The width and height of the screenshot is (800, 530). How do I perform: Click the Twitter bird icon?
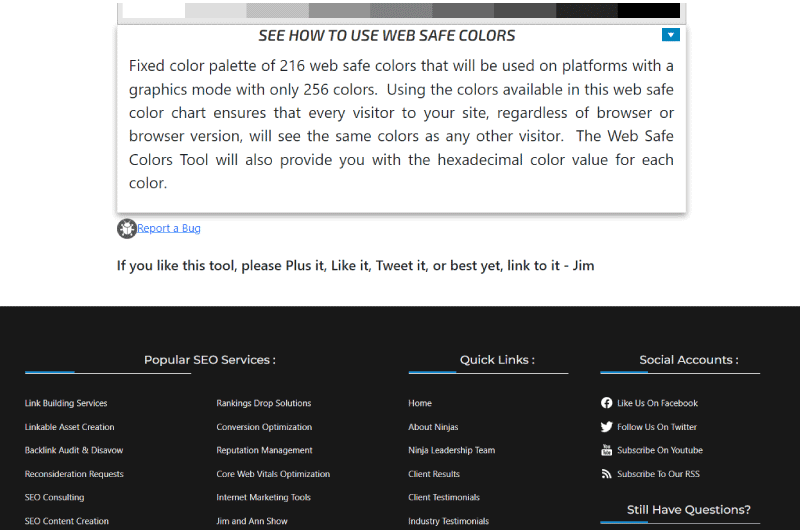pos(606,427)
